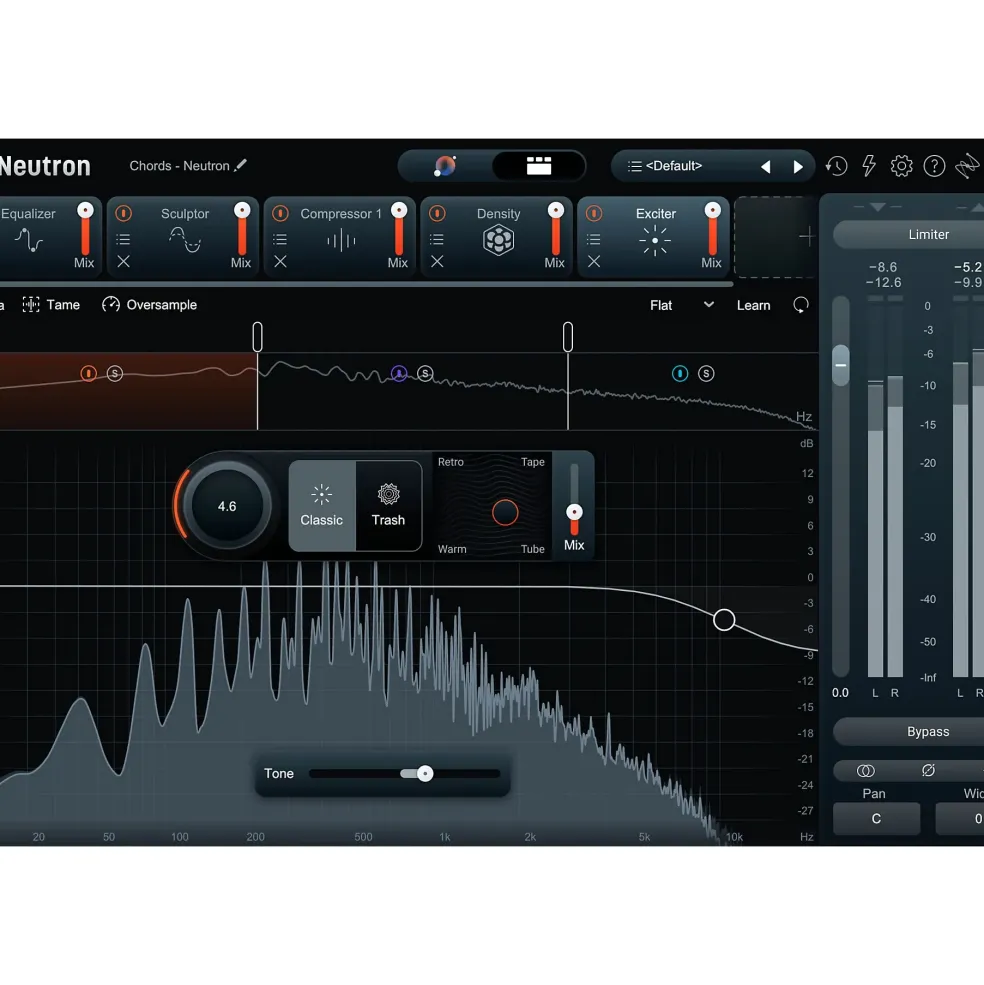
Task: Click the Compressor 1 Mix slider
Action: tap(399, 229)
